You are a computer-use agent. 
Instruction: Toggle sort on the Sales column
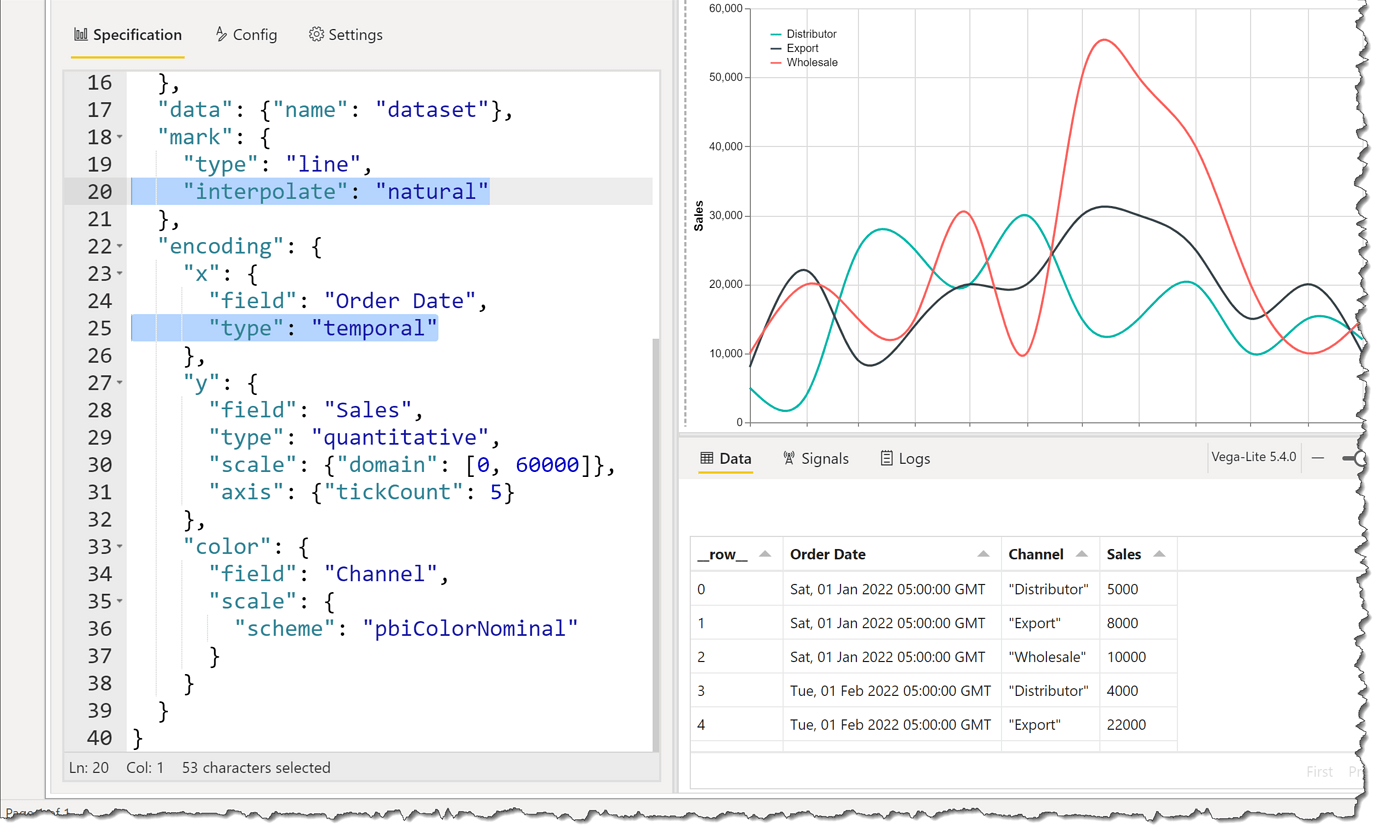1161,553
